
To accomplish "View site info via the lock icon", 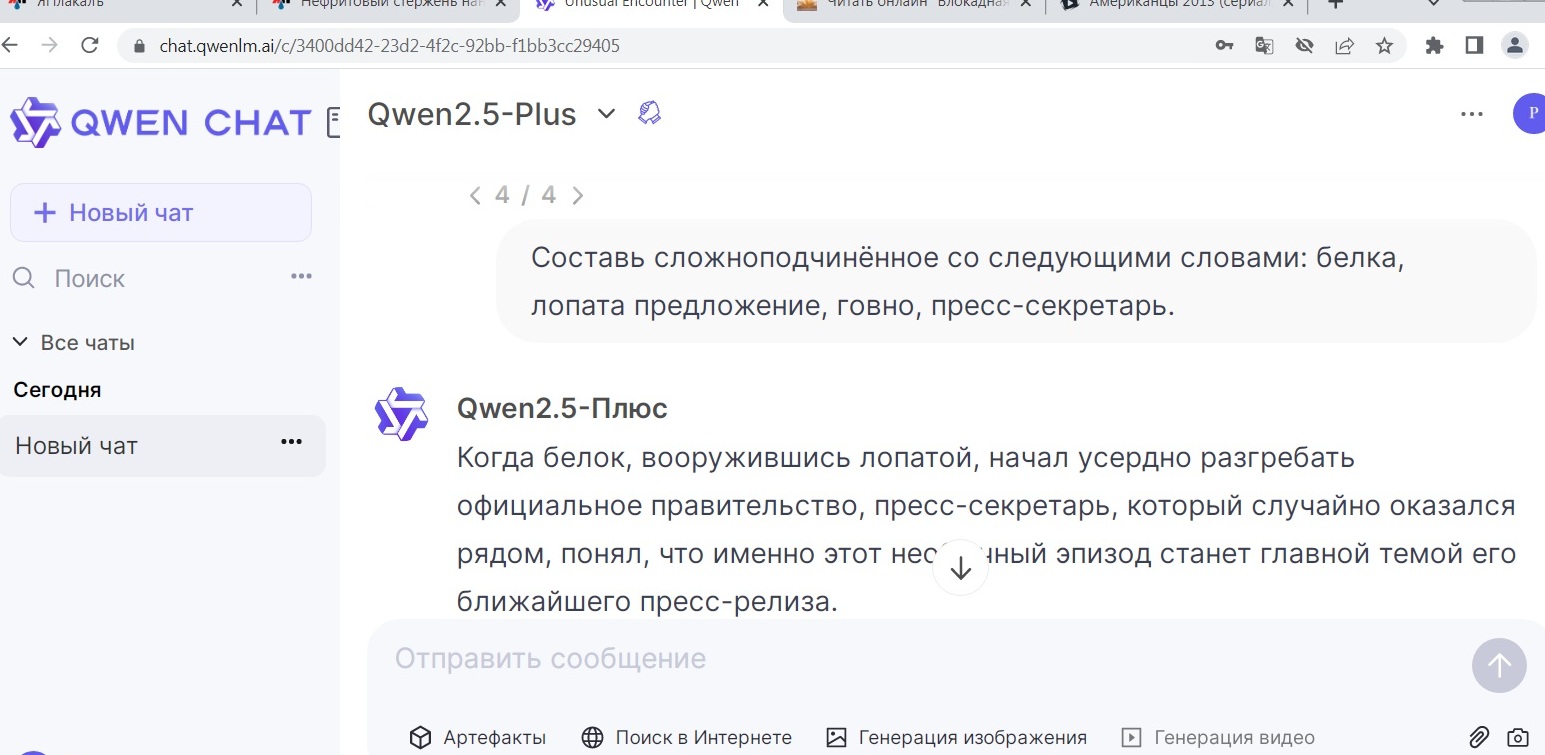I will pyautogui.click(x=139, y=46).
